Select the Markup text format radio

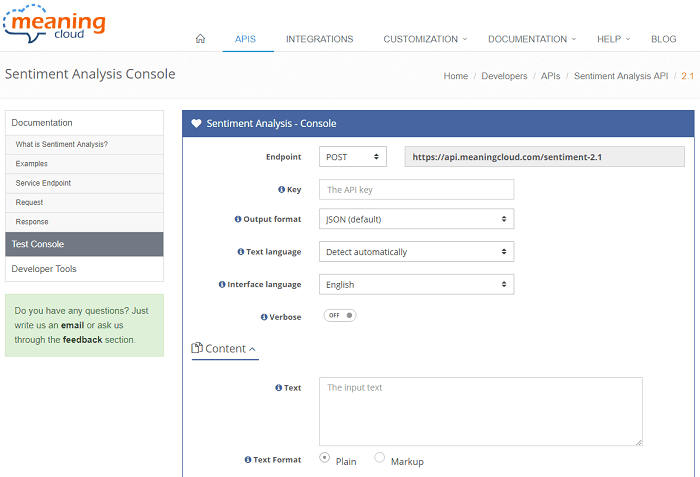pyautogui.click(x=379, y=458)
